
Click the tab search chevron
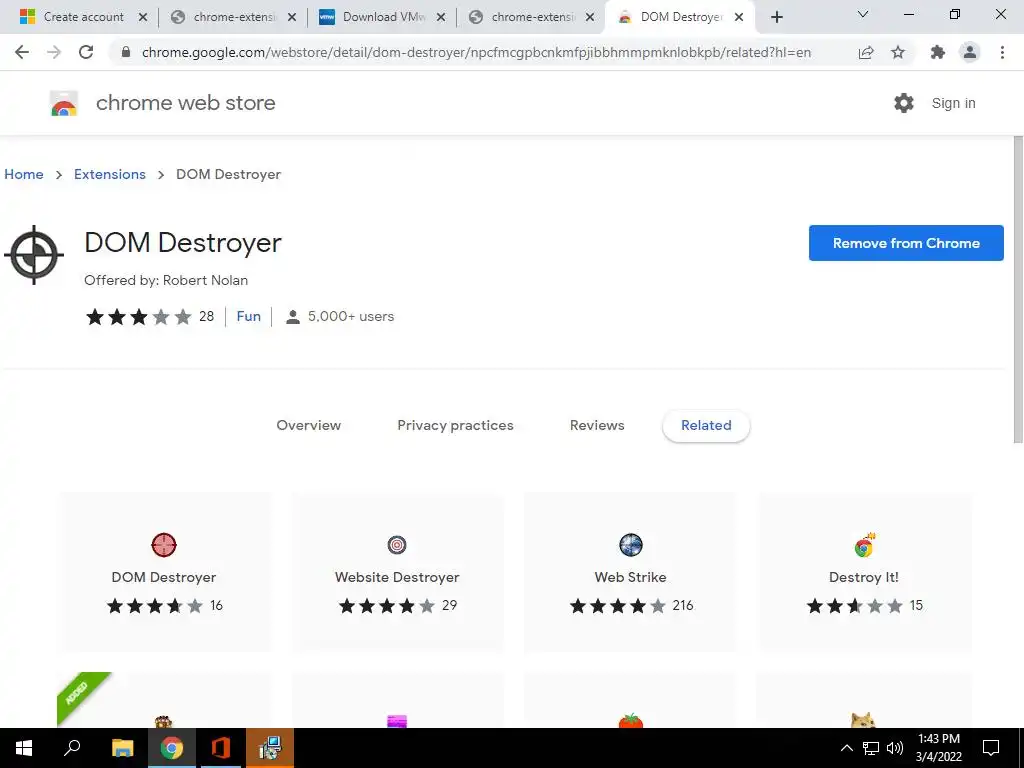coord(863,14)
